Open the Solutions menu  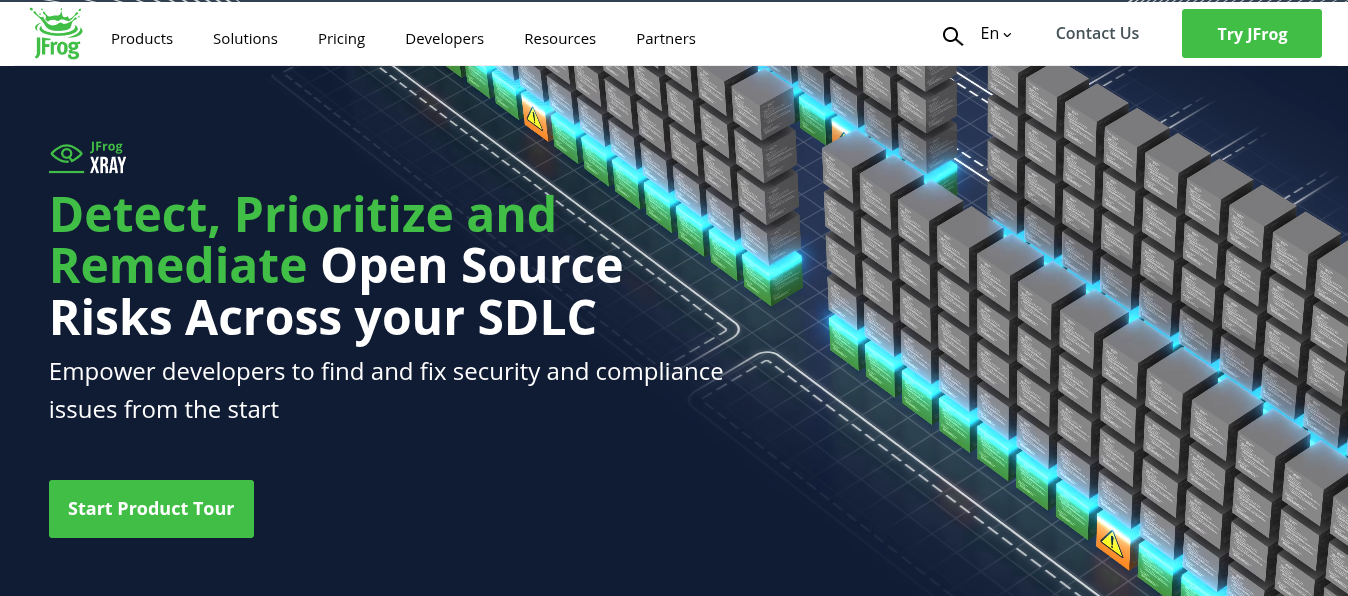tap(245, 39)
